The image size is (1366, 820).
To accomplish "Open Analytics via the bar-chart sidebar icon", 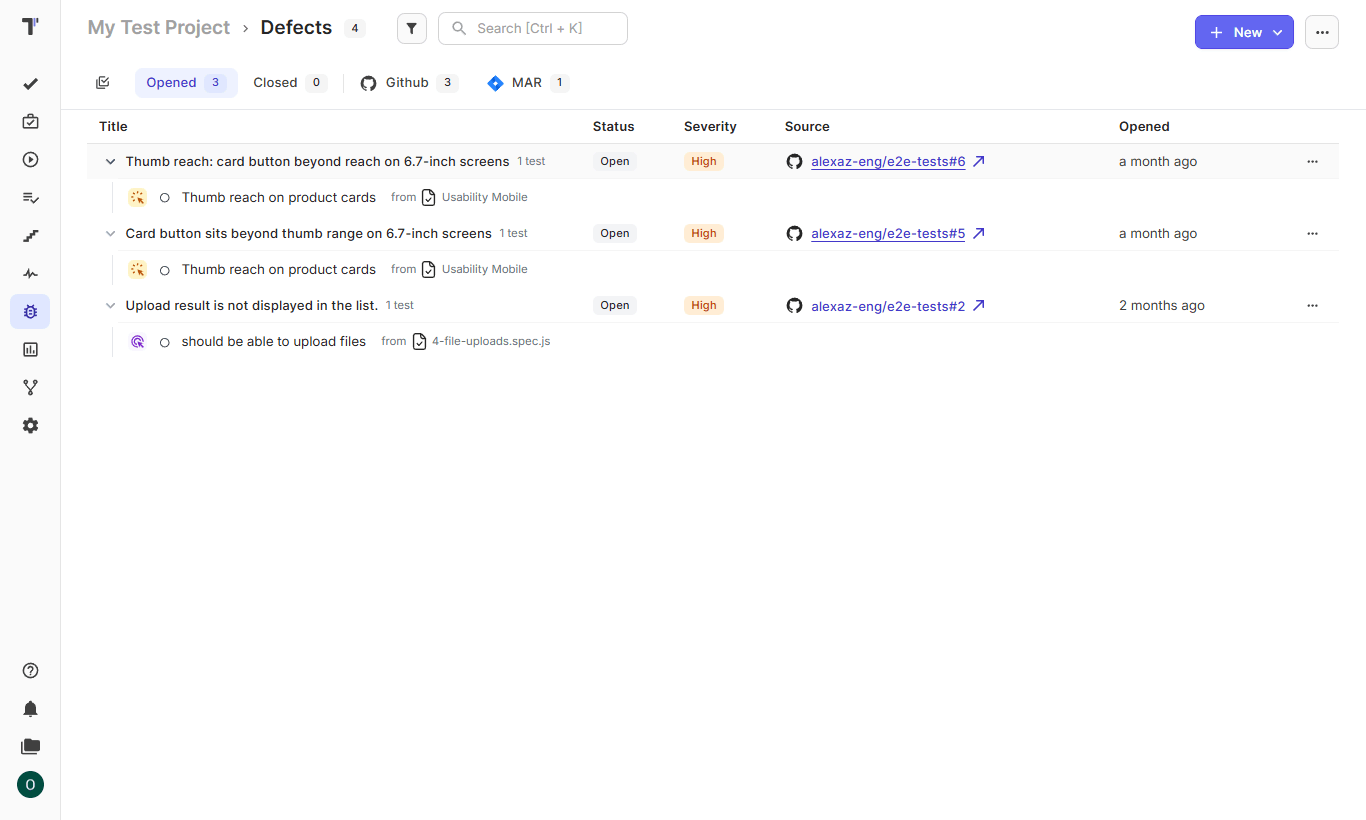I will coord(30,350).
